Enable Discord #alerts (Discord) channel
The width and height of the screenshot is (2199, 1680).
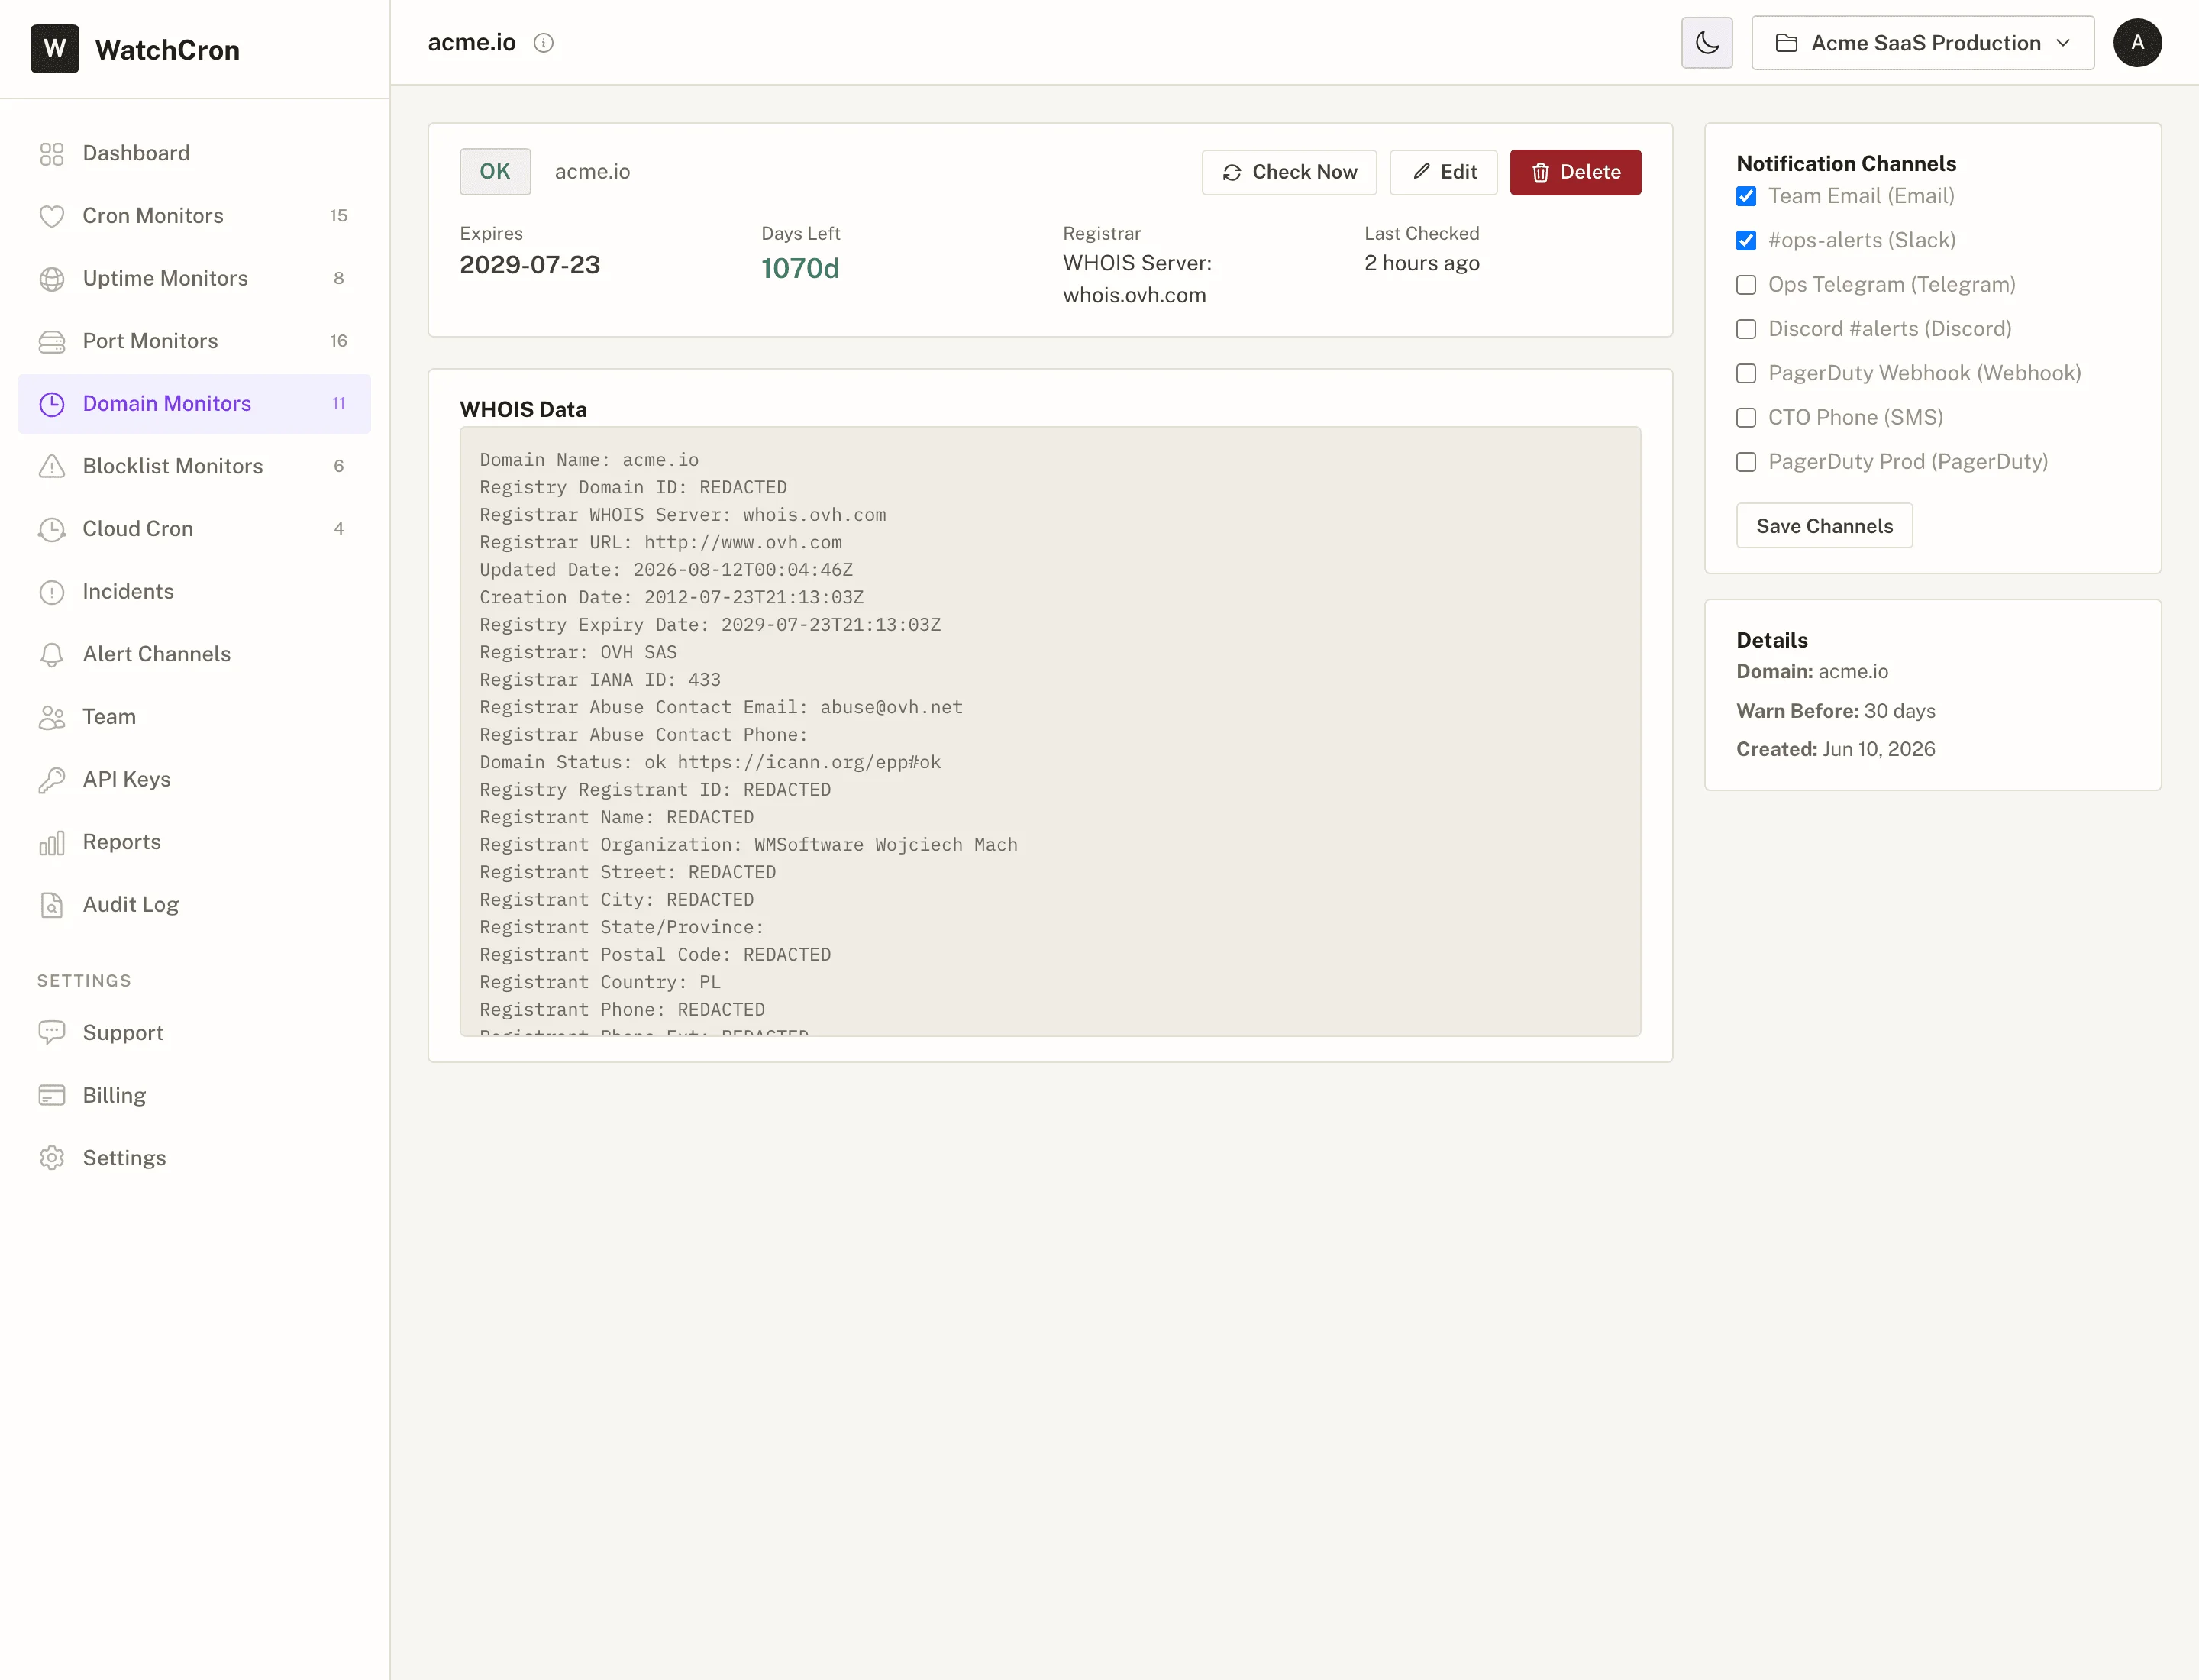pyautogui.click(x=1746, y=329)
